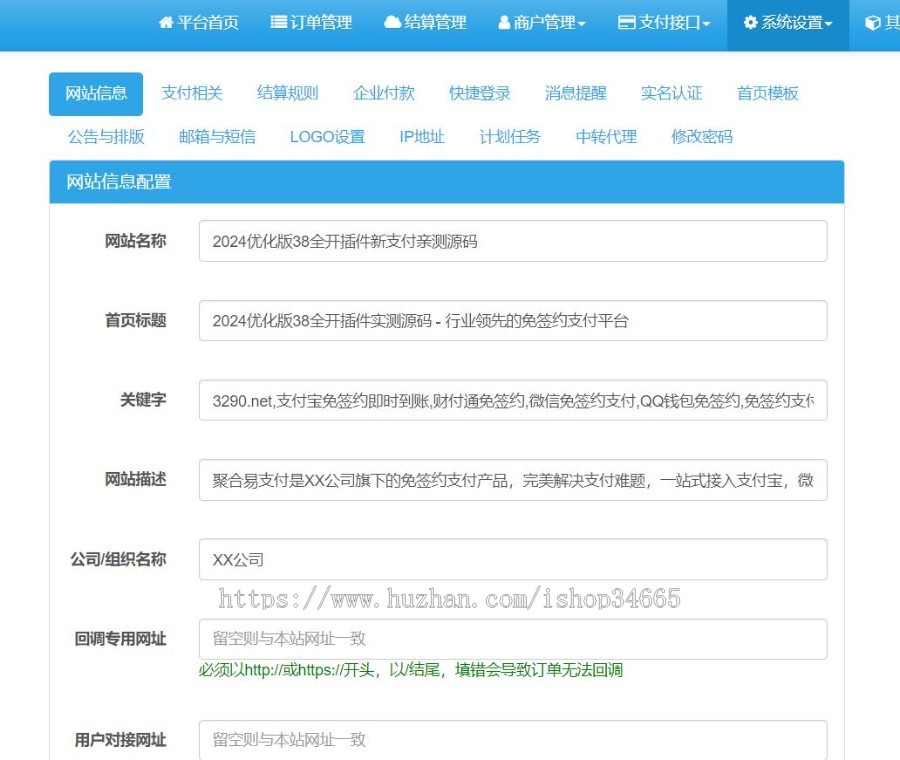Click the list icon beside 订单管理
This screenshot has width=900, height=760.
pyautogui.click(x=278, y=23)
